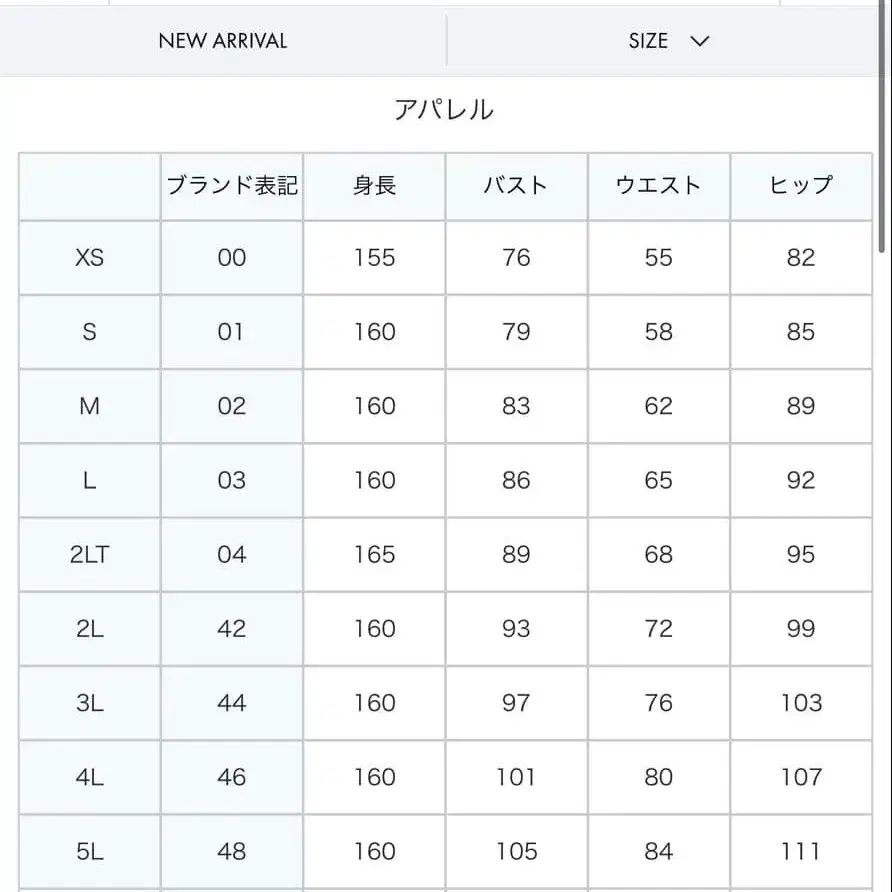Switch to the NEW ARRIVAL tab
Image resolution: width=892 pixels, height=892 pixels.
click(221, 41)
